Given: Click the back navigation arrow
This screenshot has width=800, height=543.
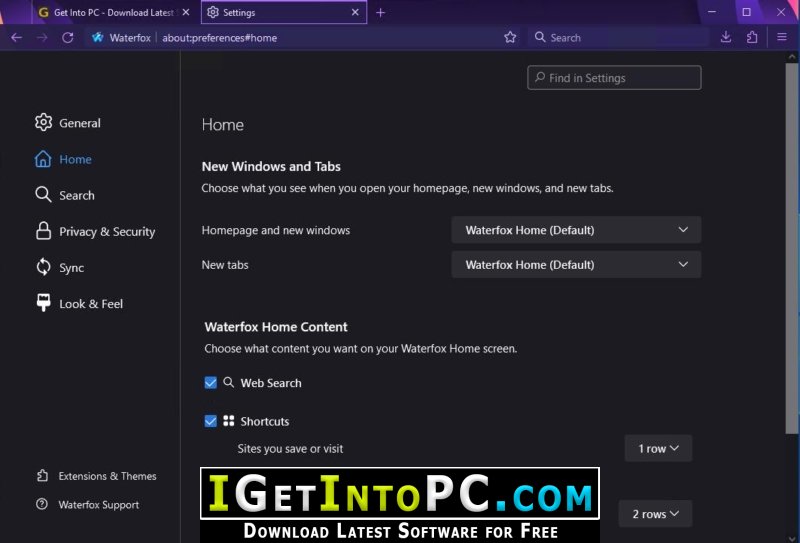Looking at the screenshot, I should point(16,38).
